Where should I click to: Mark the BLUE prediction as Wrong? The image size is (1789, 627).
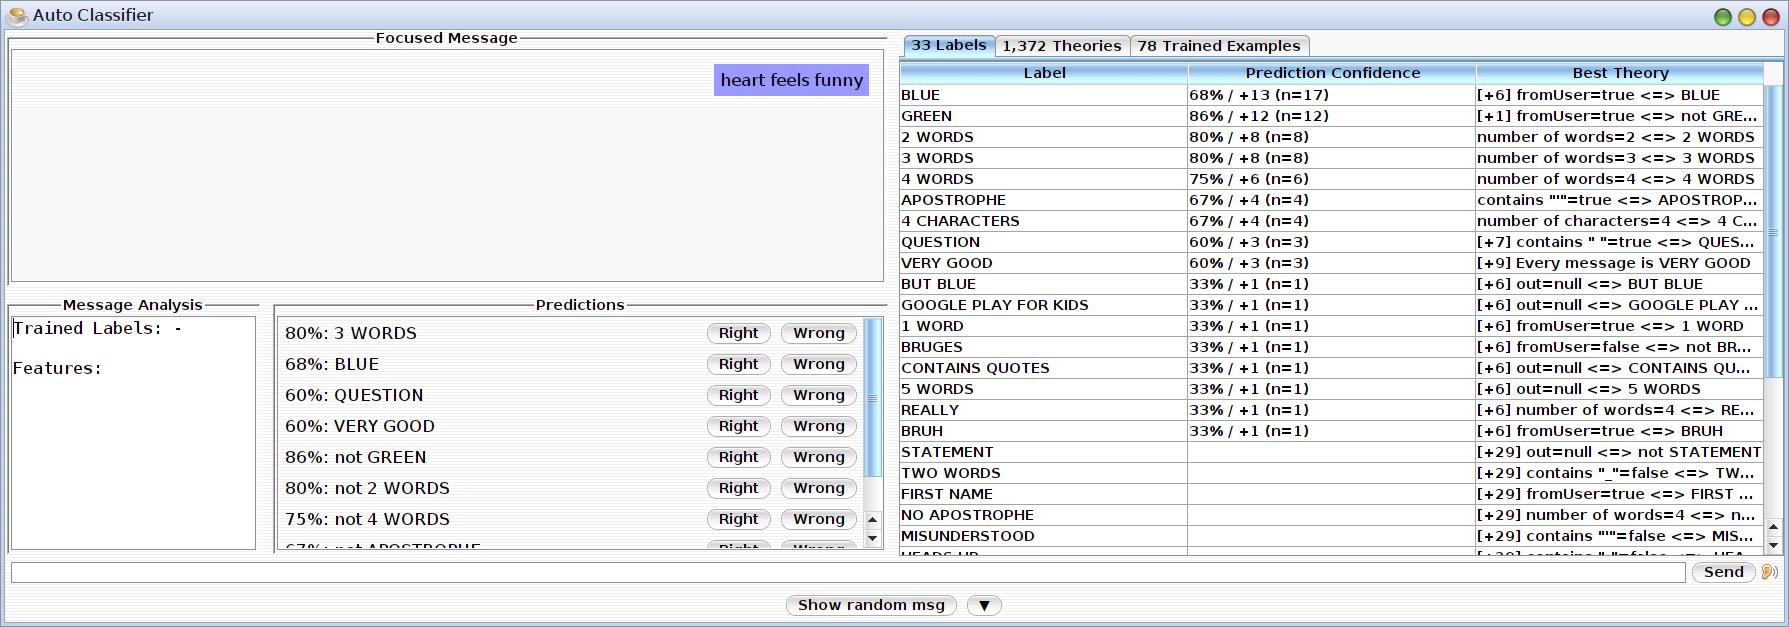click(x=818, y=364)
